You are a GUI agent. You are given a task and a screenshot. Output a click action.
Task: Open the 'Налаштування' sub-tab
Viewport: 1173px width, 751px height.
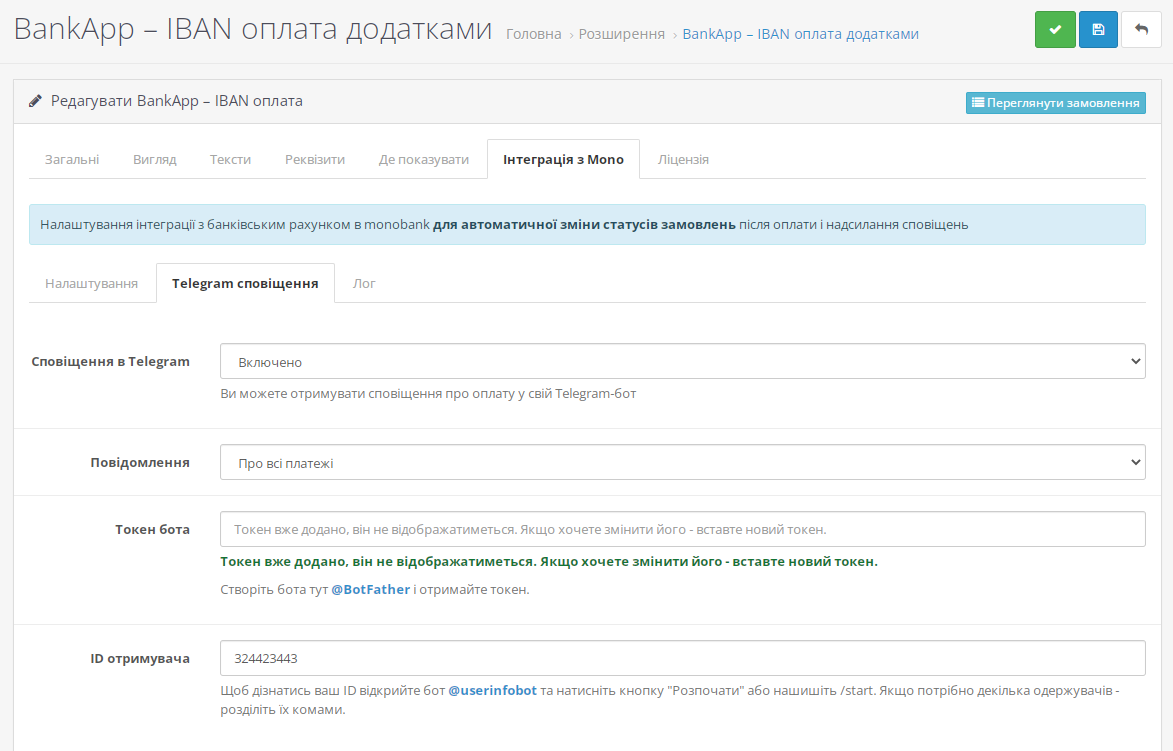(91, 284)
